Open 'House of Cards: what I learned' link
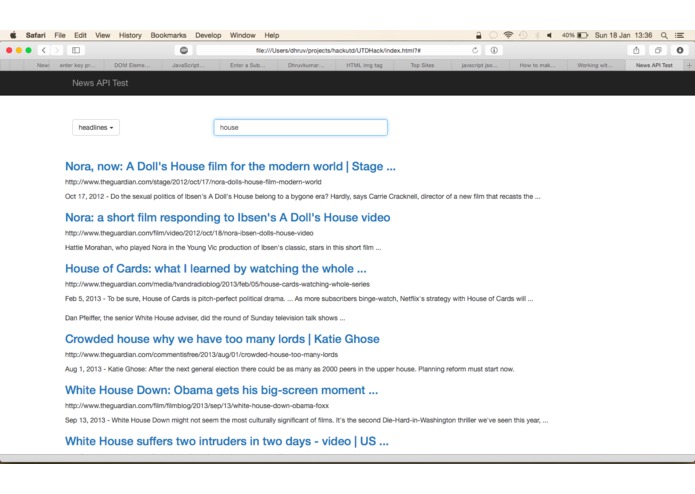 215,268
